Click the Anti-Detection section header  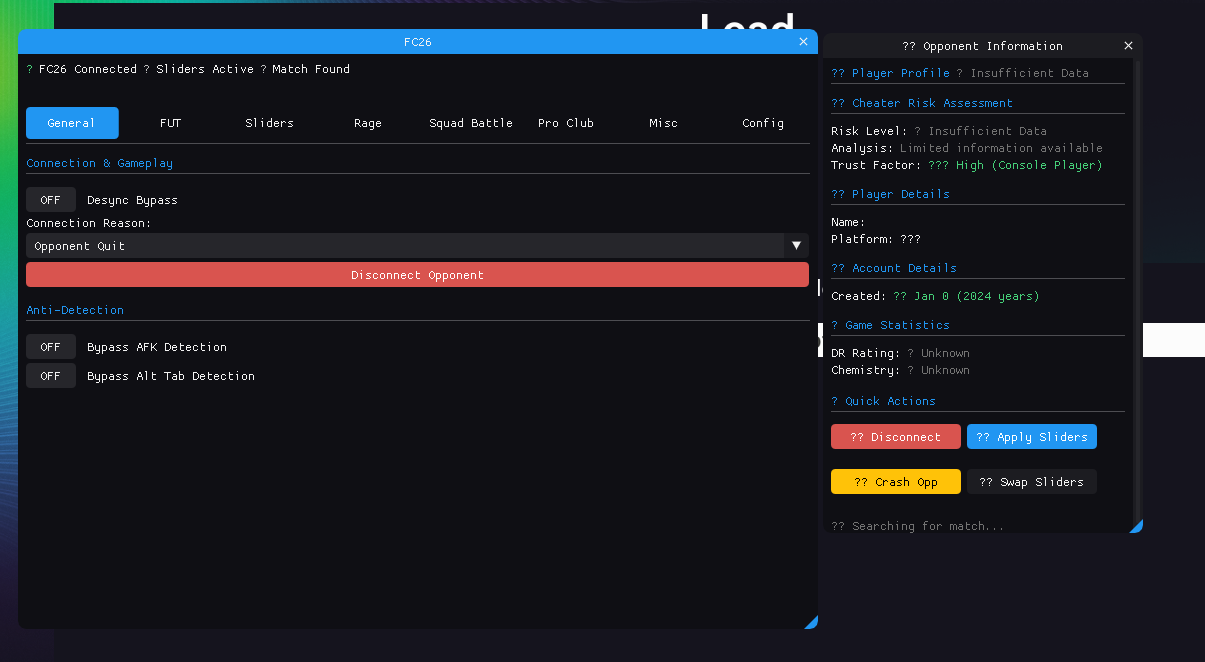(x=75, y=310)
